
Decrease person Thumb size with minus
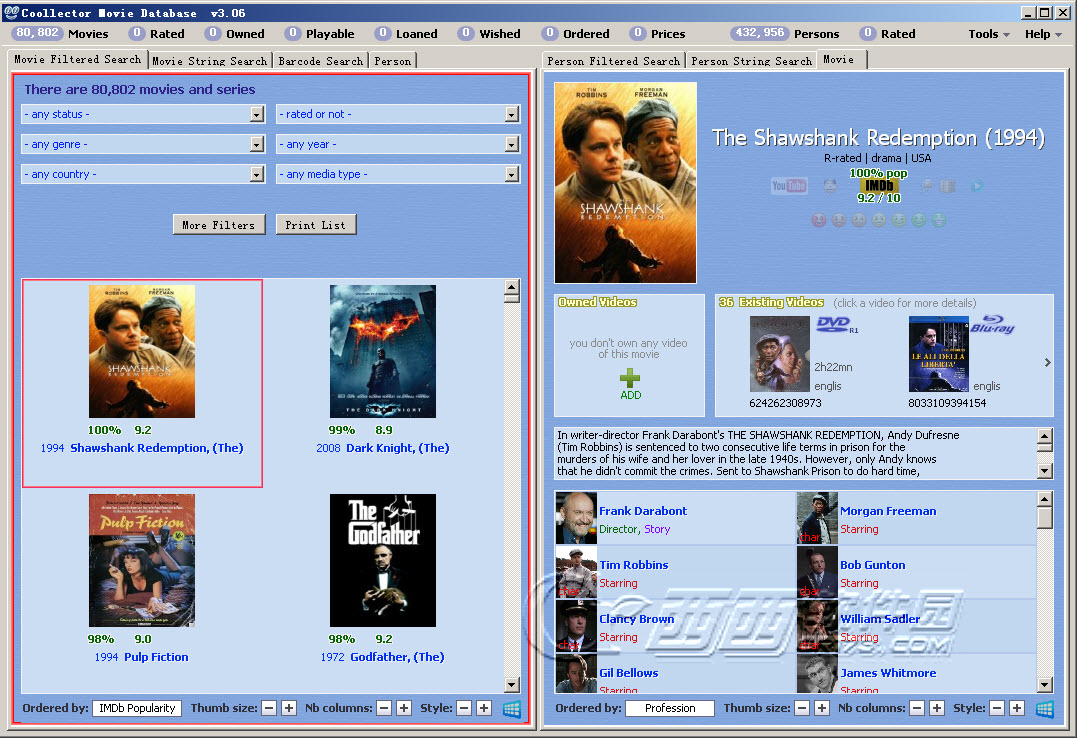(x=802, y=708)
